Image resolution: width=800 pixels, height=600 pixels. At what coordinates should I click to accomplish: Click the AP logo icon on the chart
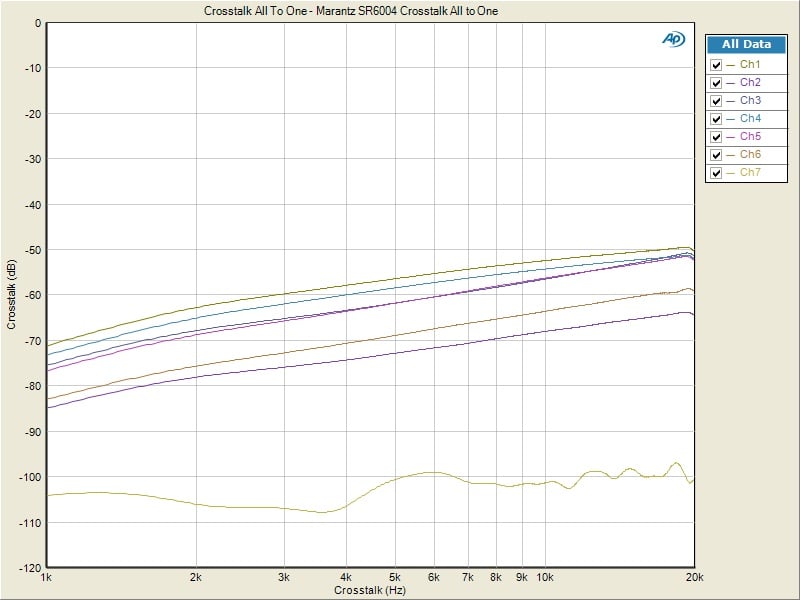(x=672, y=38)
